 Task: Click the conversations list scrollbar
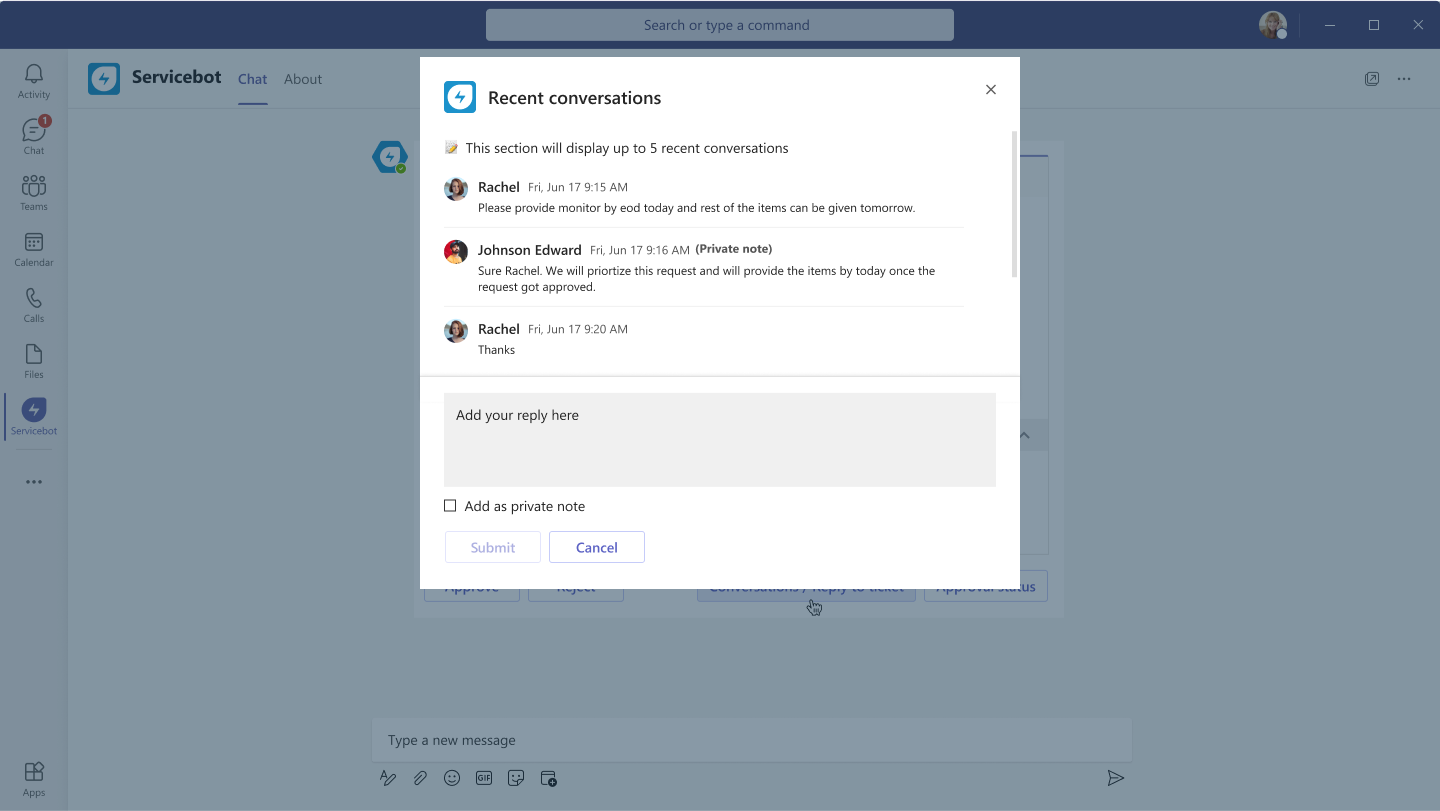(x=1014, y=204)
